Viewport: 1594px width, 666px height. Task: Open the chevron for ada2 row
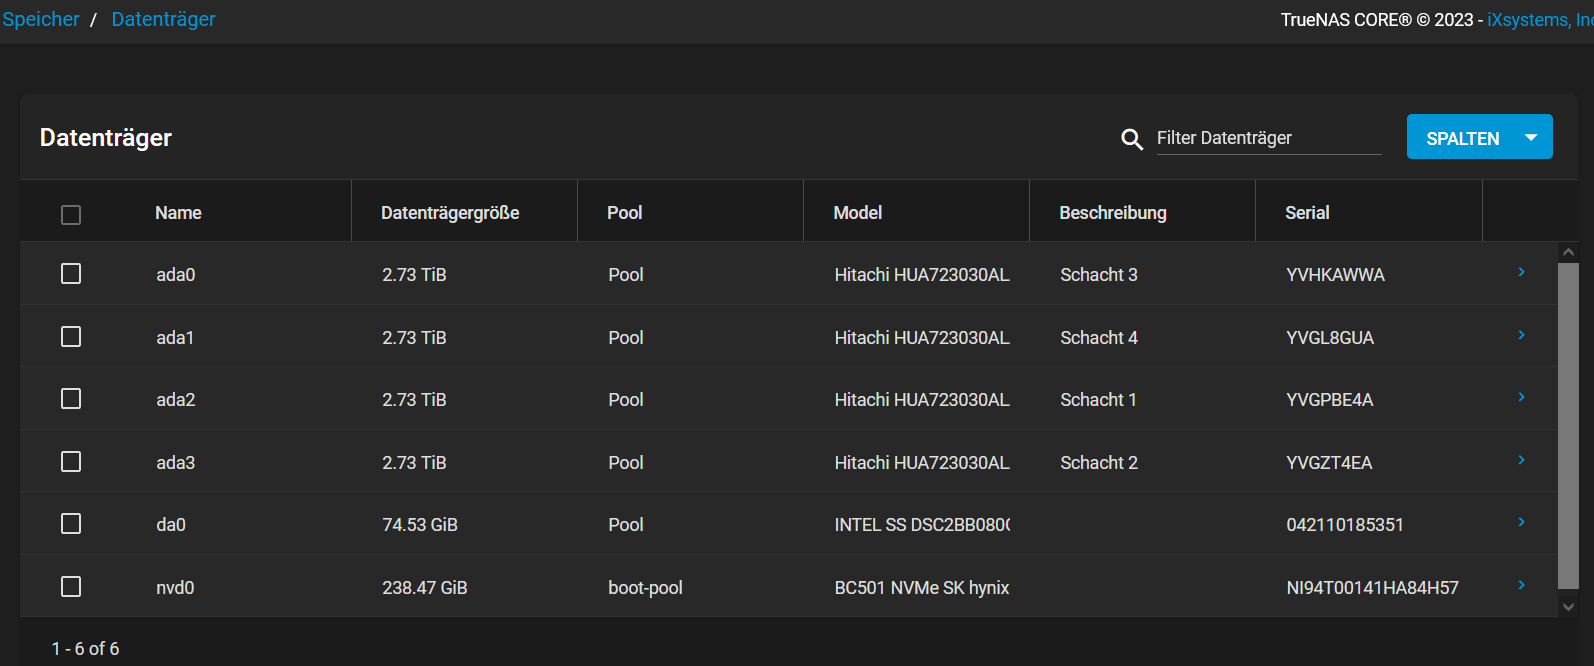pyautogui.click(x=1521, y=397)
